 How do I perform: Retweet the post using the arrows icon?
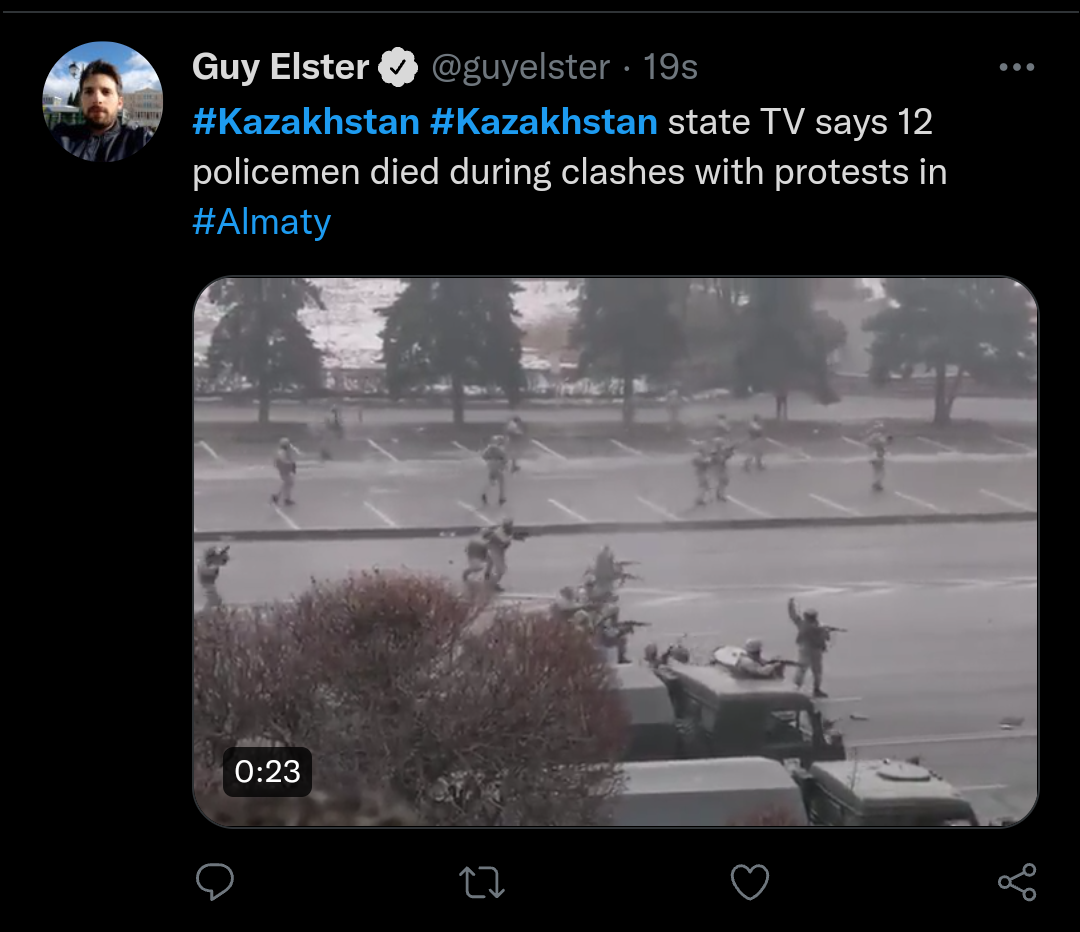pyautogui.click(x=481, y=882)
